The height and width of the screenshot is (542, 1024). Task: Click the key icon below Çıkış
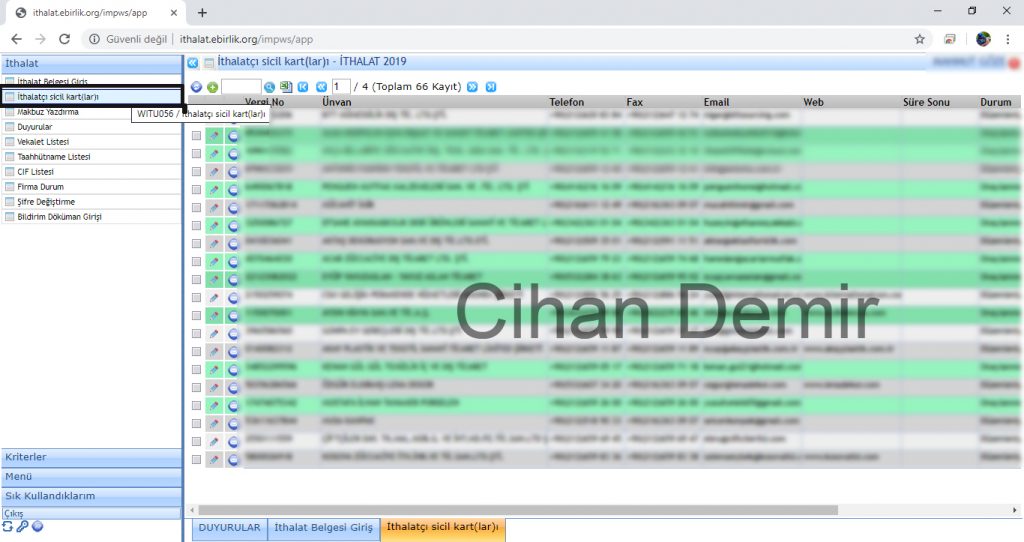coord(22,526)
